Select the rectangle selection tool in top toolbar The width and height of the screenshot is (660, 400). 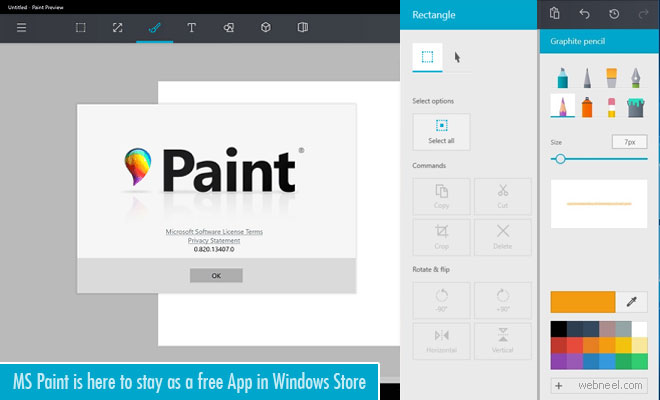tap(80, 28)
